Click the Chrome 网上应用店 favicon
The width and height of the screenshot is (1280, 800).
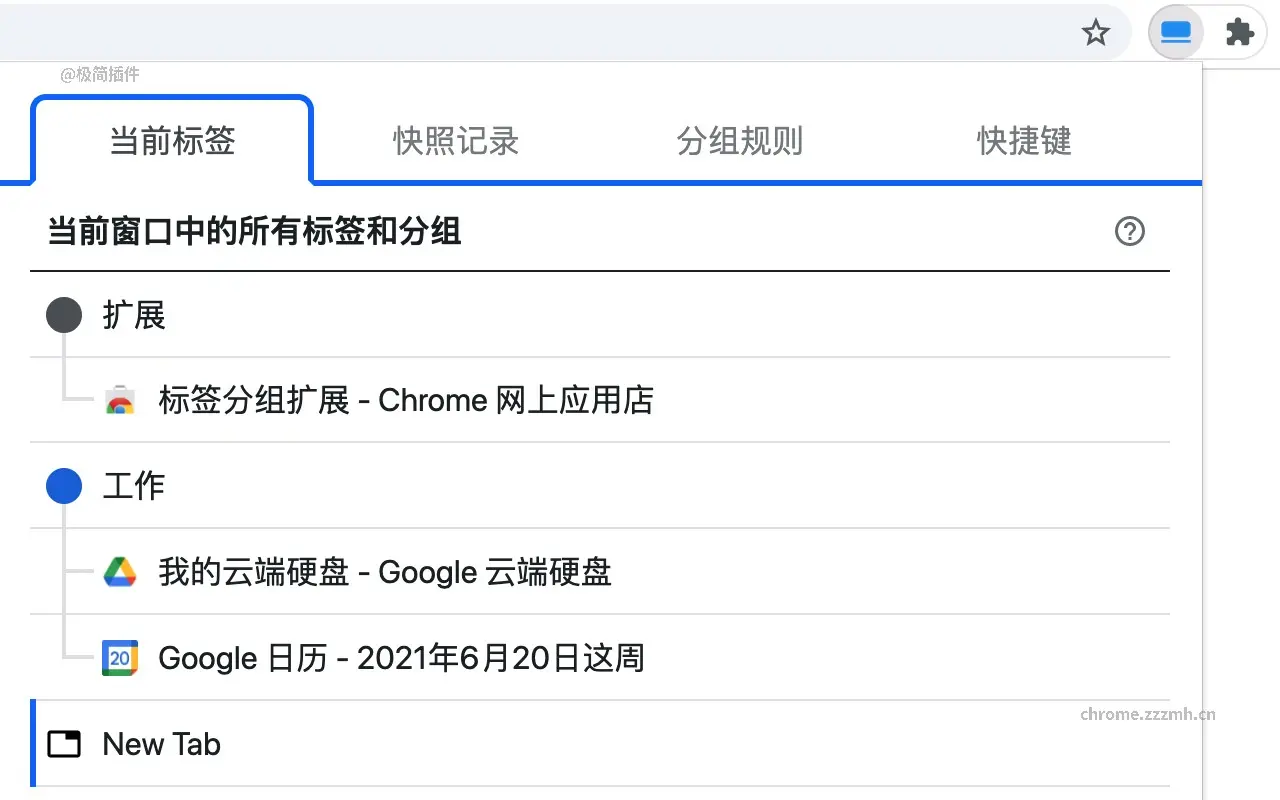point(119,399)
